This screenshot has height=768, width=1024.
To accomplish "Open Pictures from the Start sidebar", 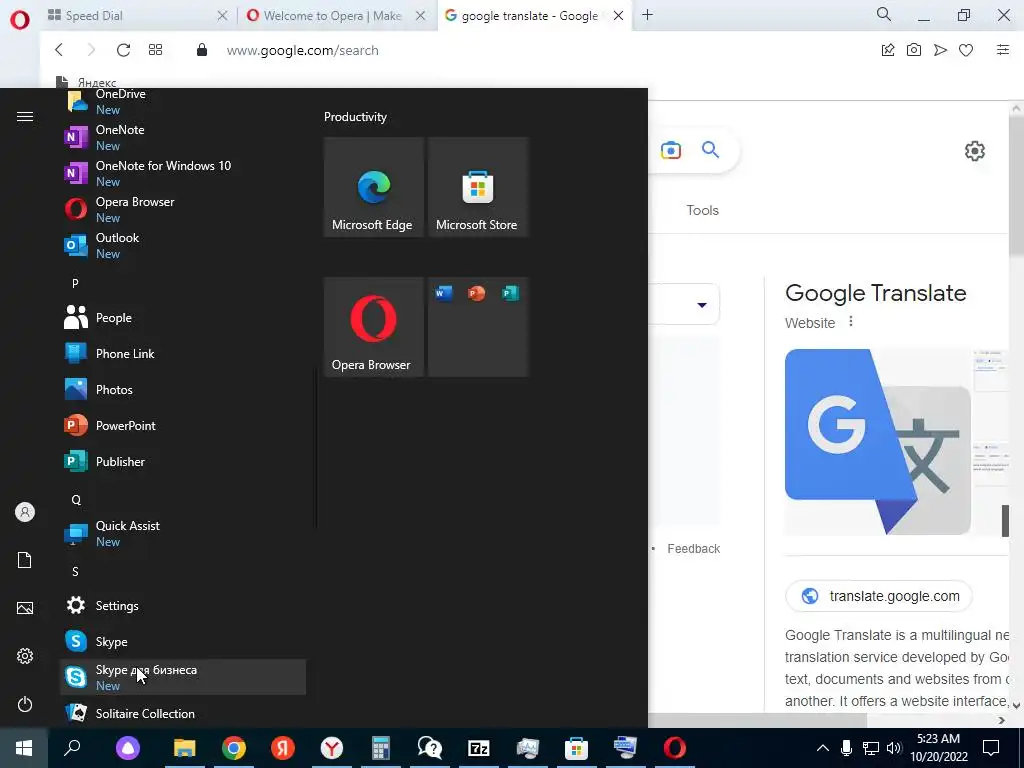I will click(x=25, y=608).
